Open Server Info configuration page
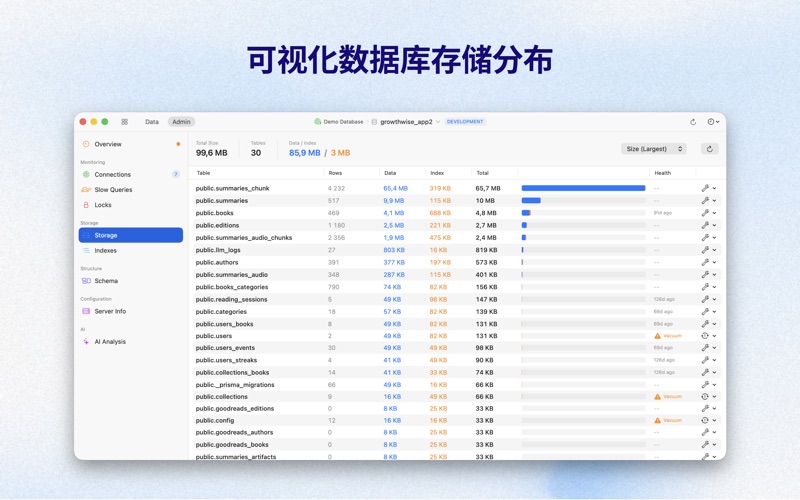 pos(131,311)
